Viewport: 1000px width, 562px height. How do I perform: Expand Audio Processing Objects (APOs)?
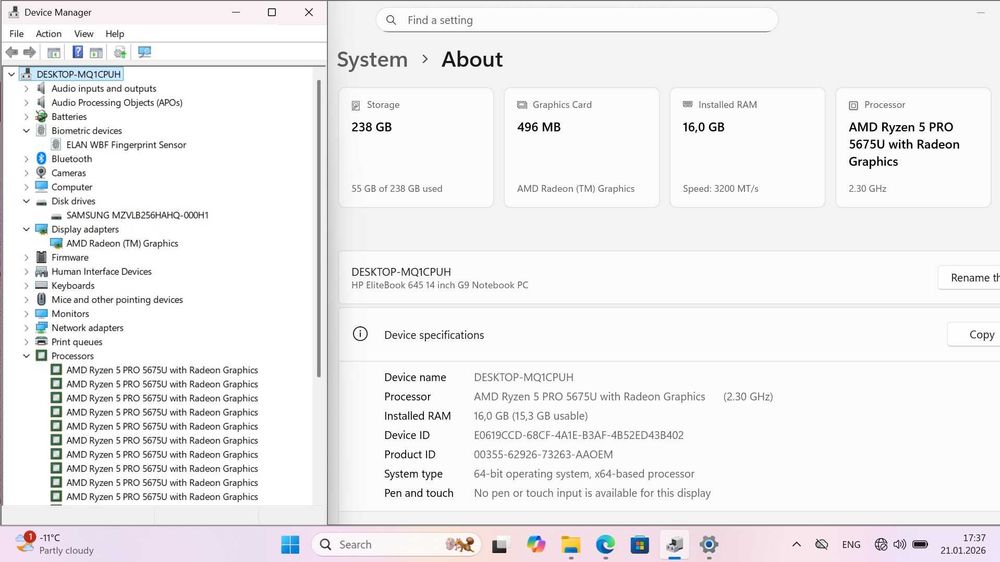coord(26,102)
